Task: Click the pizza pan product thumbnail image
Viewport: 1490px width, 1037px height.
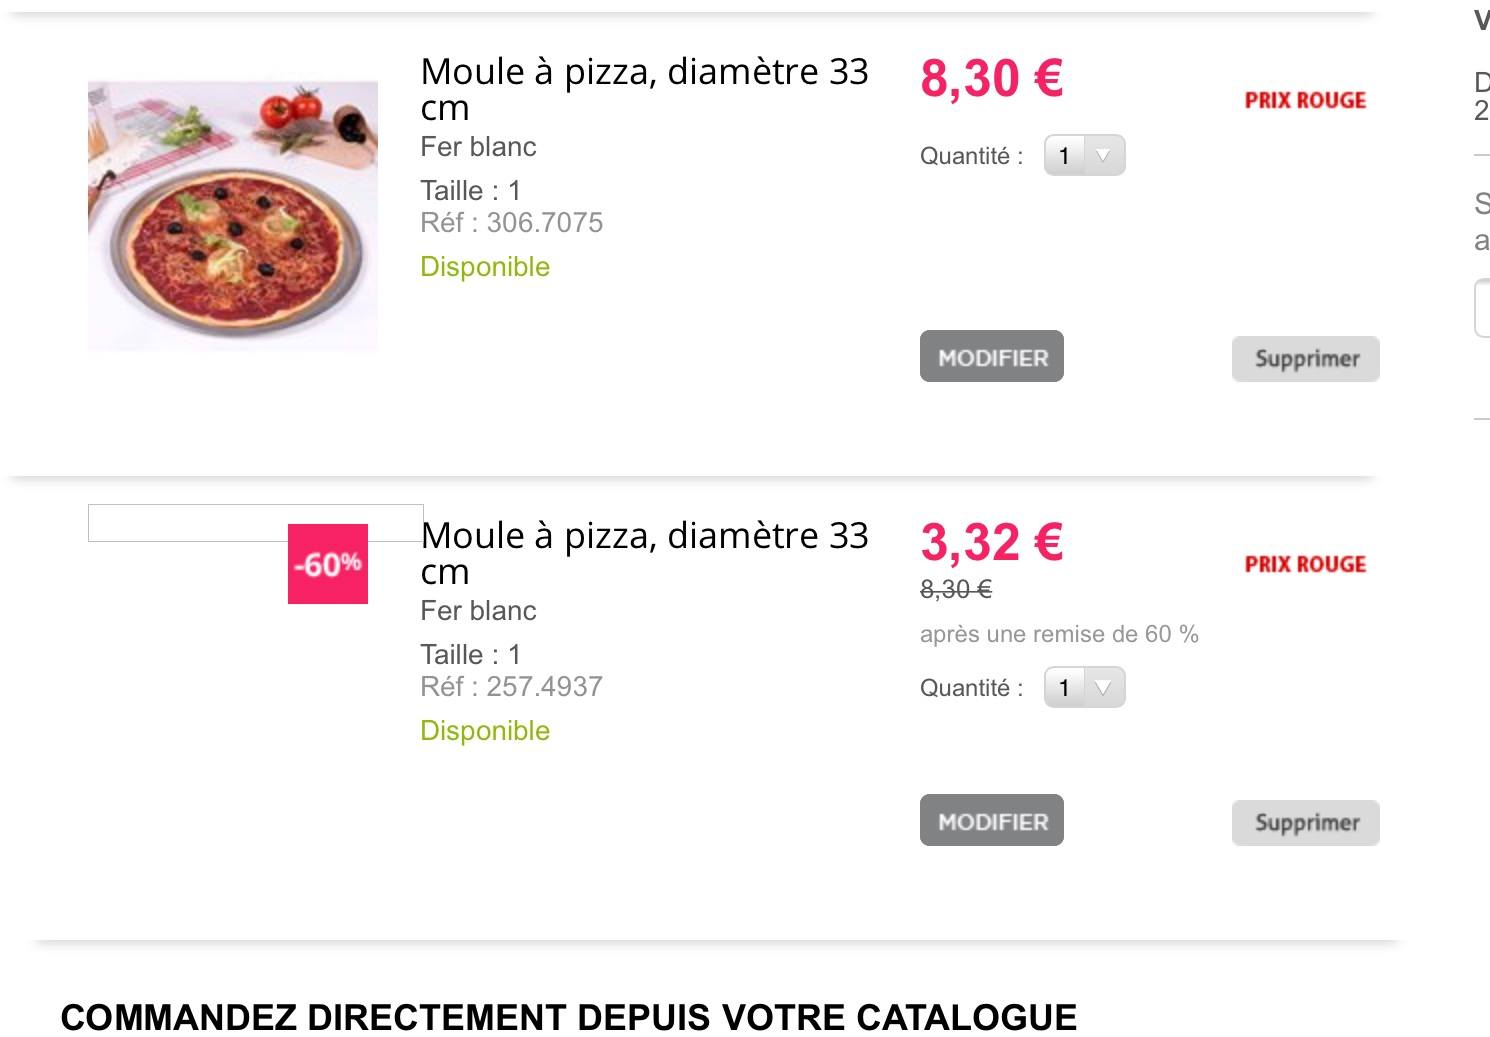Action: click(233, 216)
